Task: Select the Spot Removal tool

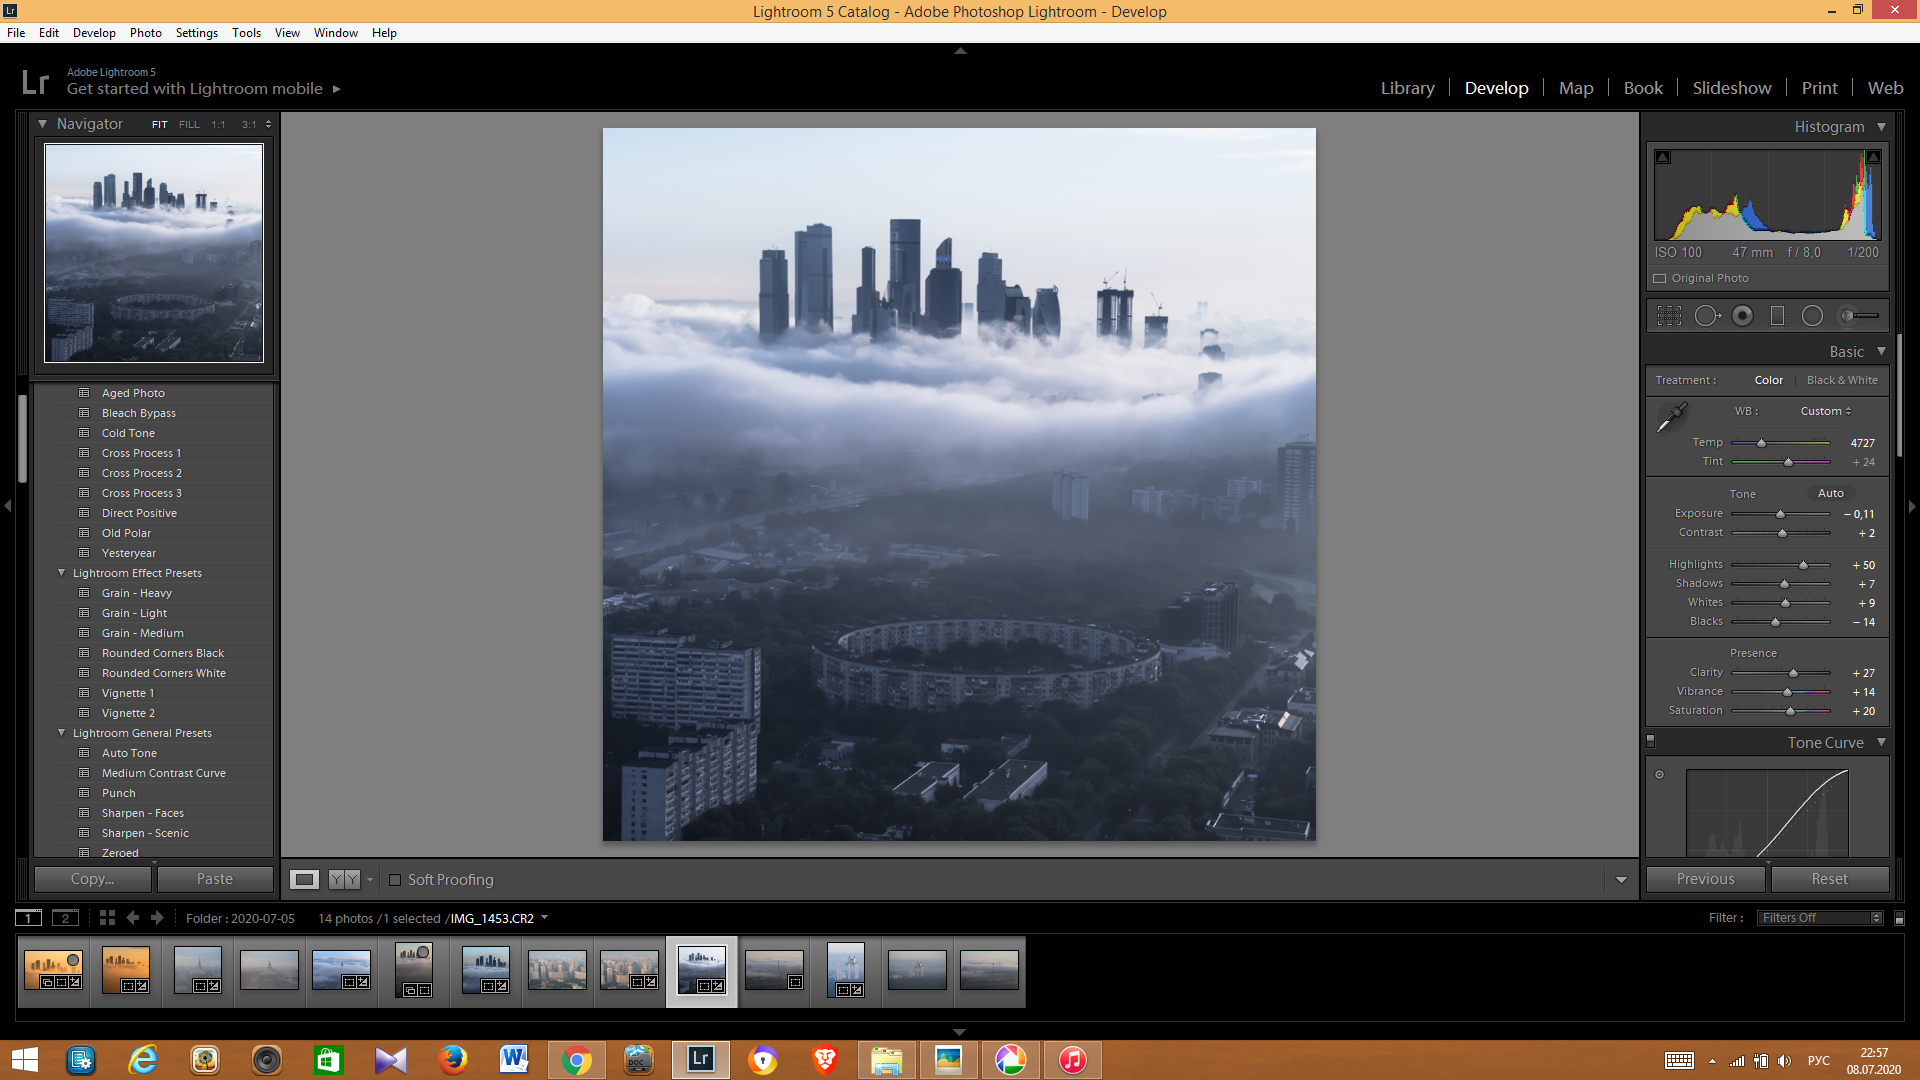Action: 1707,316
